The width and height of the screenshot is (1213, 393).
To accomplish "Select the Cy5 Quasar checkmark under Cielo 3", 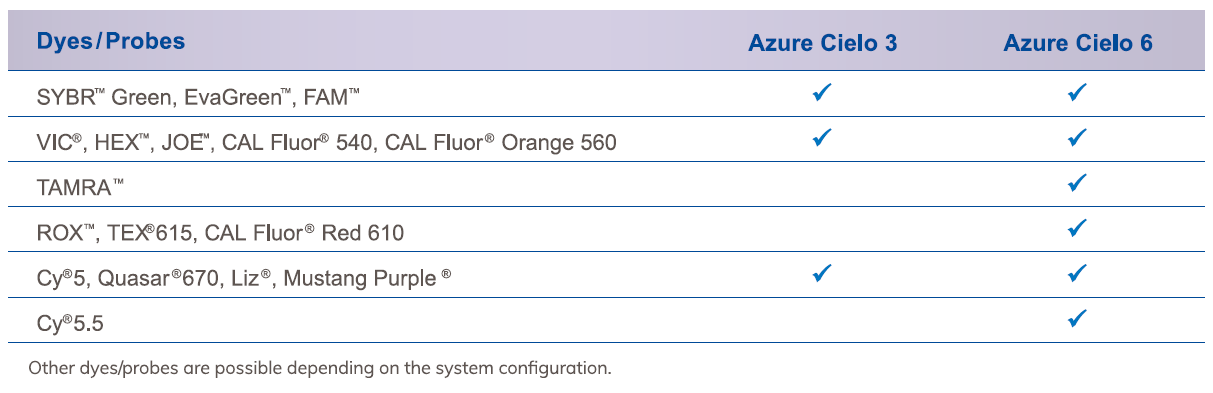I will (x=822, y=273).
